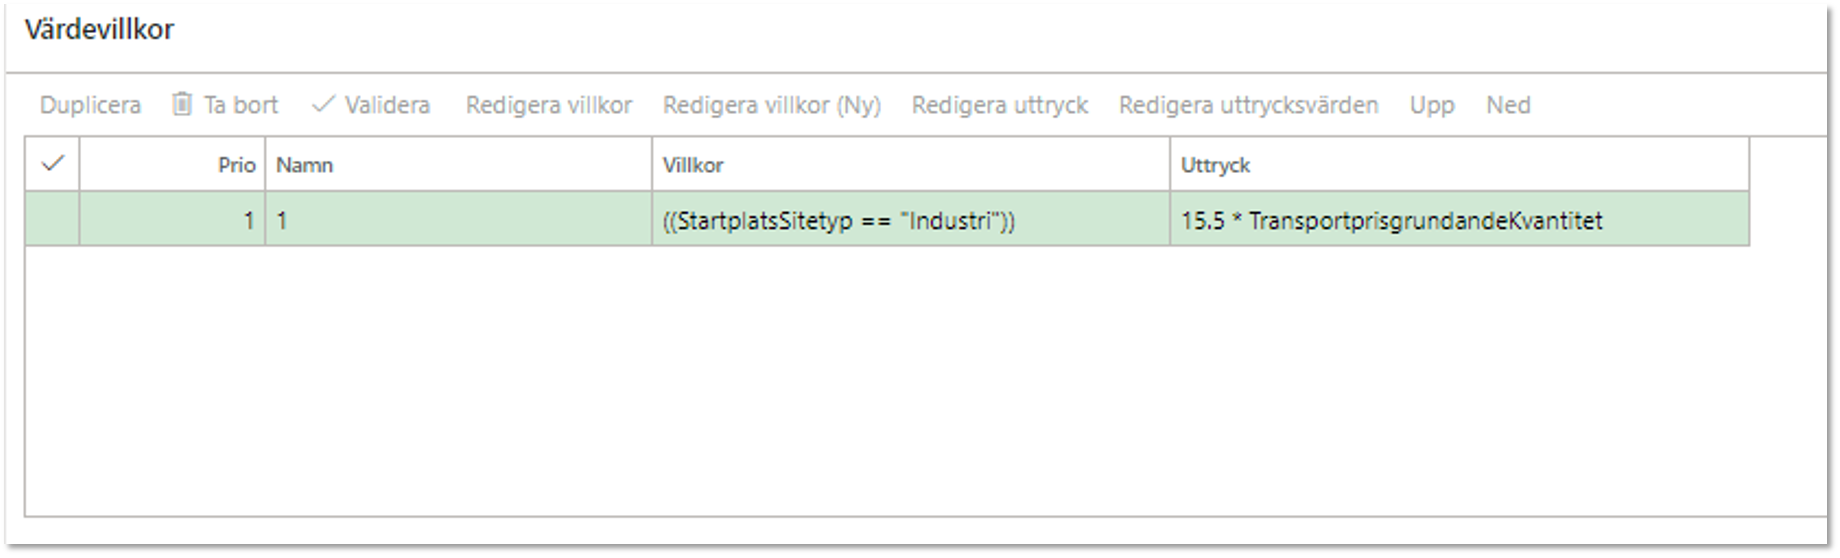Click the Namn cell containing 1

pos(458,219)
